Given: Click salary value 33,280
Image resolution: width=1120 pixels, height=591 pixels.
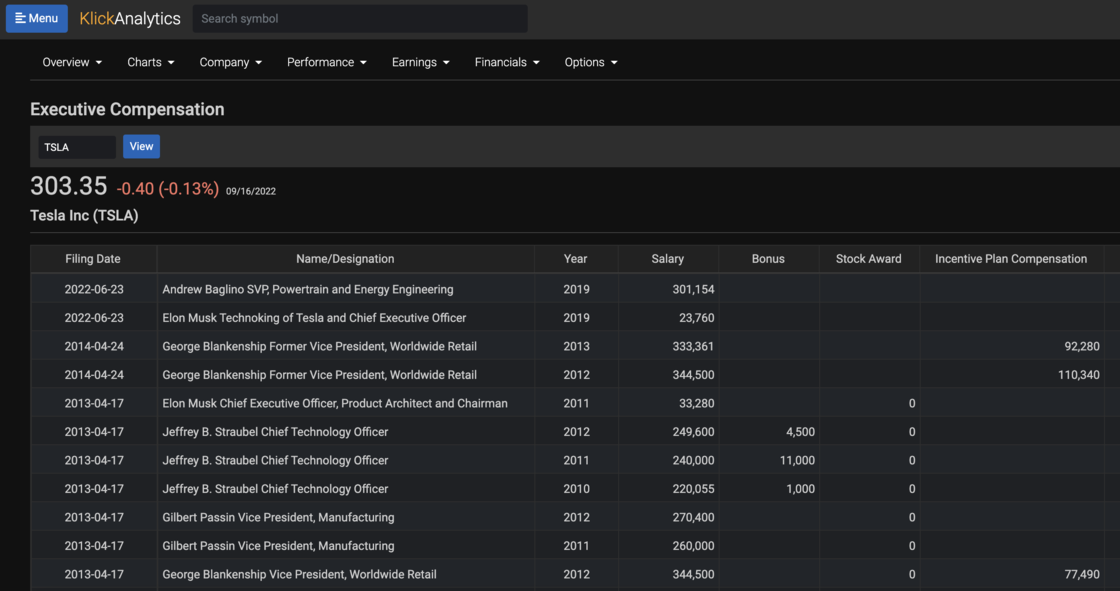Looking at the screenshot, I should tap(696, 404).
